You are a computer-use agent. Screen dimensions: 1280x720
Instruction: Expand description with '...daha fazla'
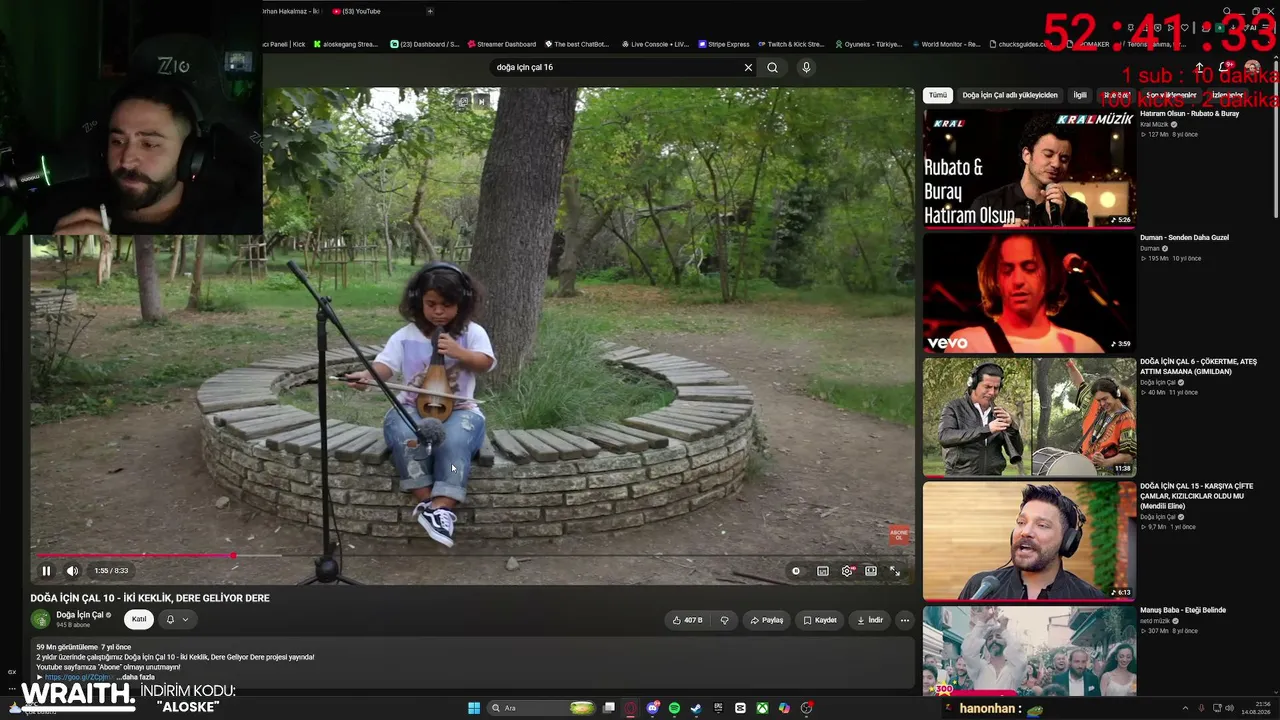(x=135, y=677)
